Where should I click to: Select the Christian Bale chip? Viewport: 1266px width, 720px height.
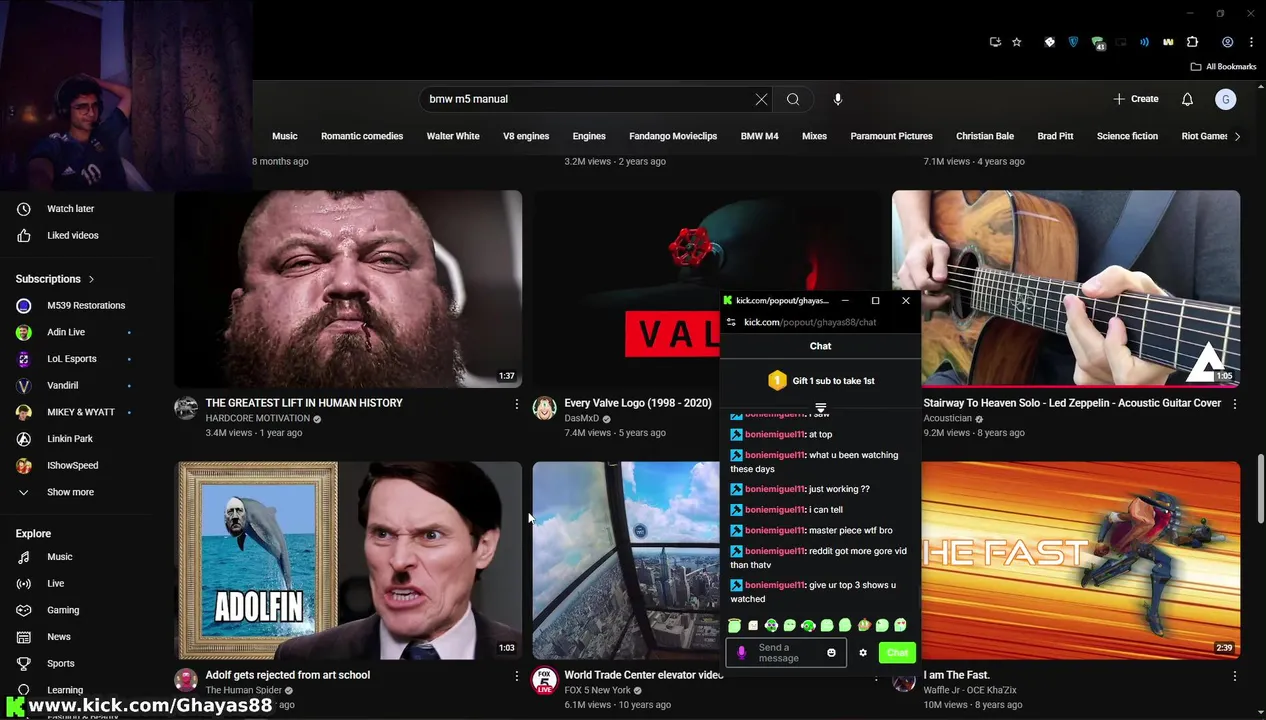985,136
